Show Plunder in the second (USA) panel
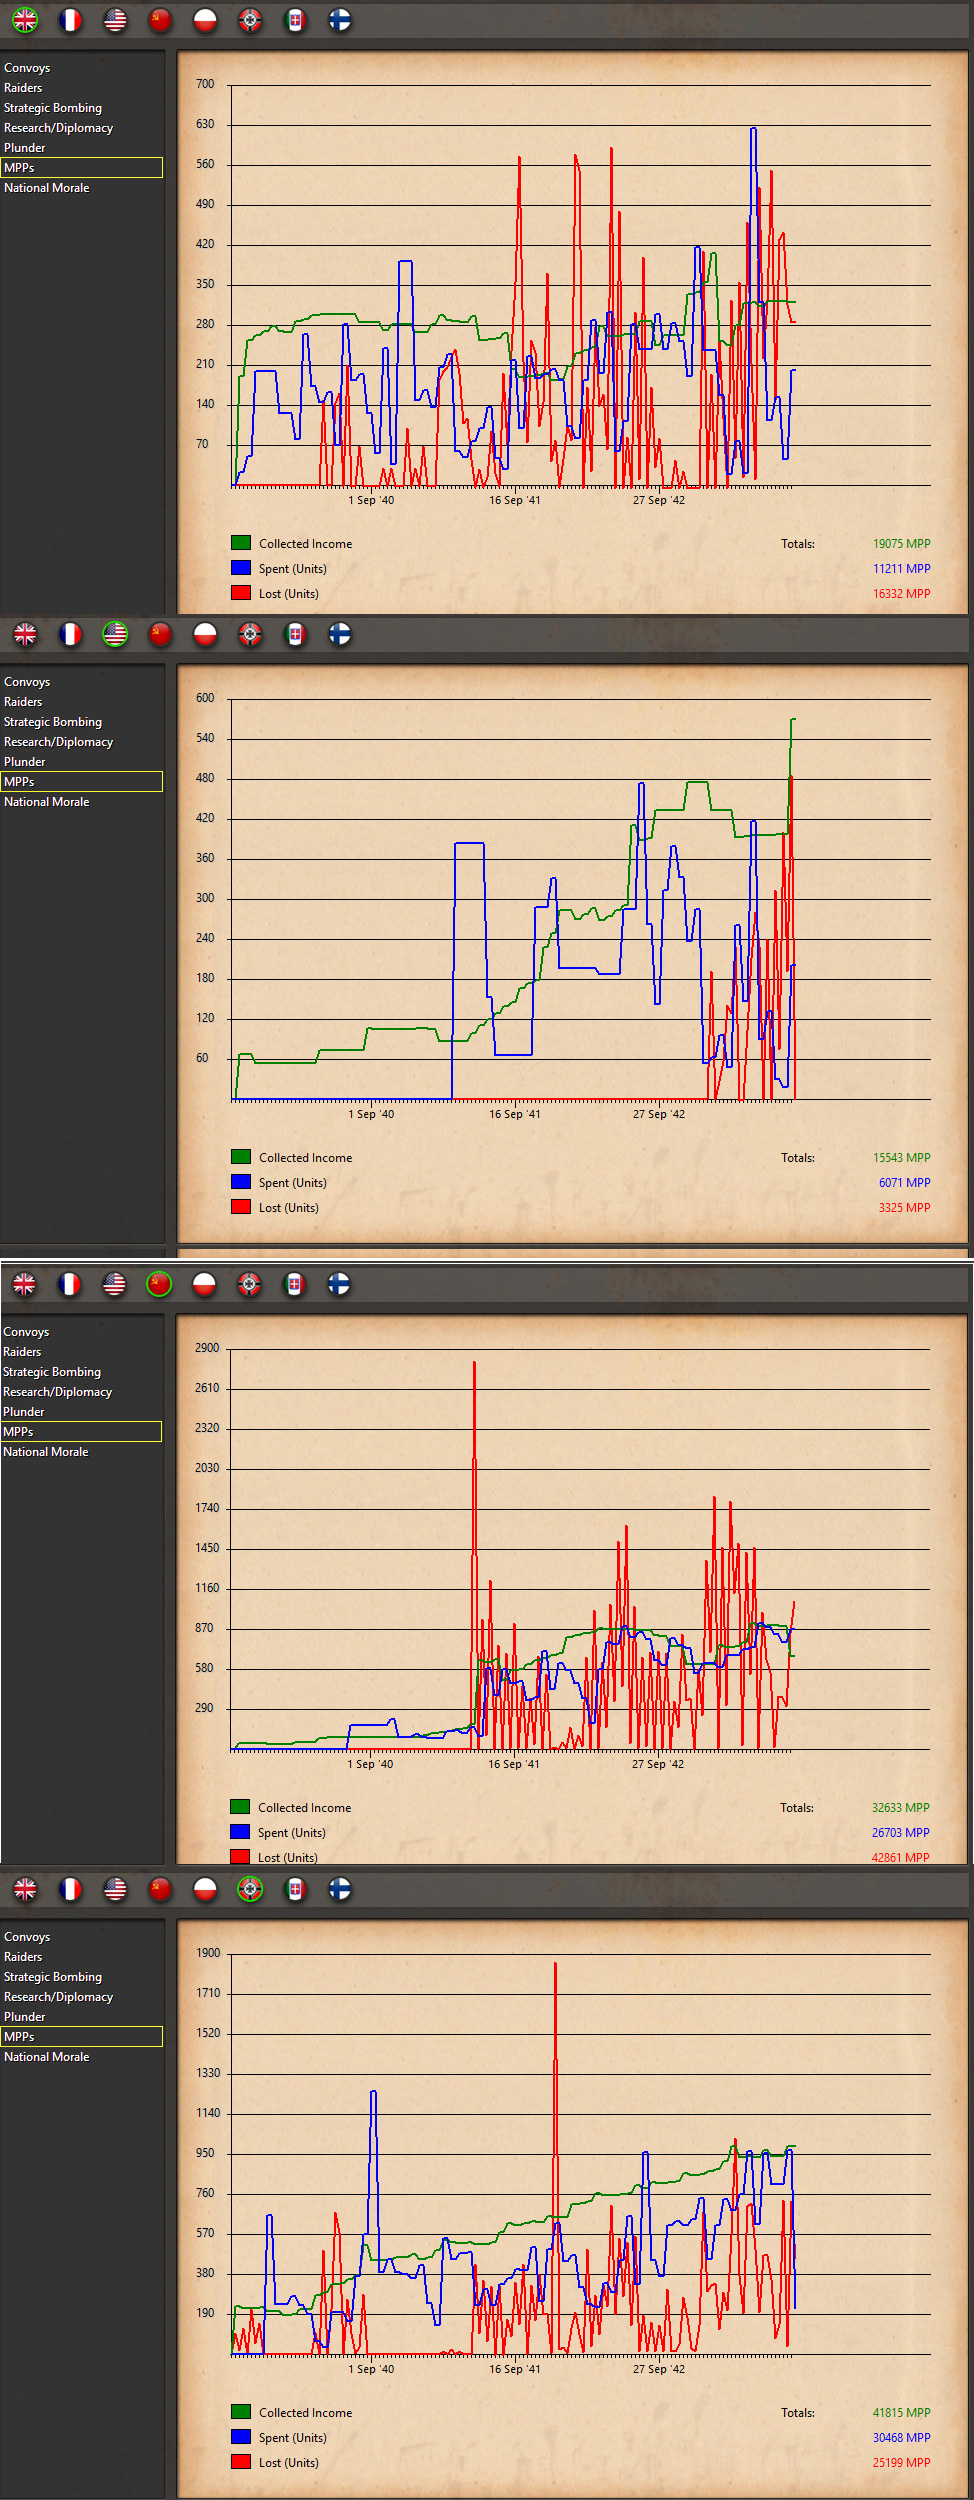Viewport: 974px width, 2500px height. coord(24,762)
